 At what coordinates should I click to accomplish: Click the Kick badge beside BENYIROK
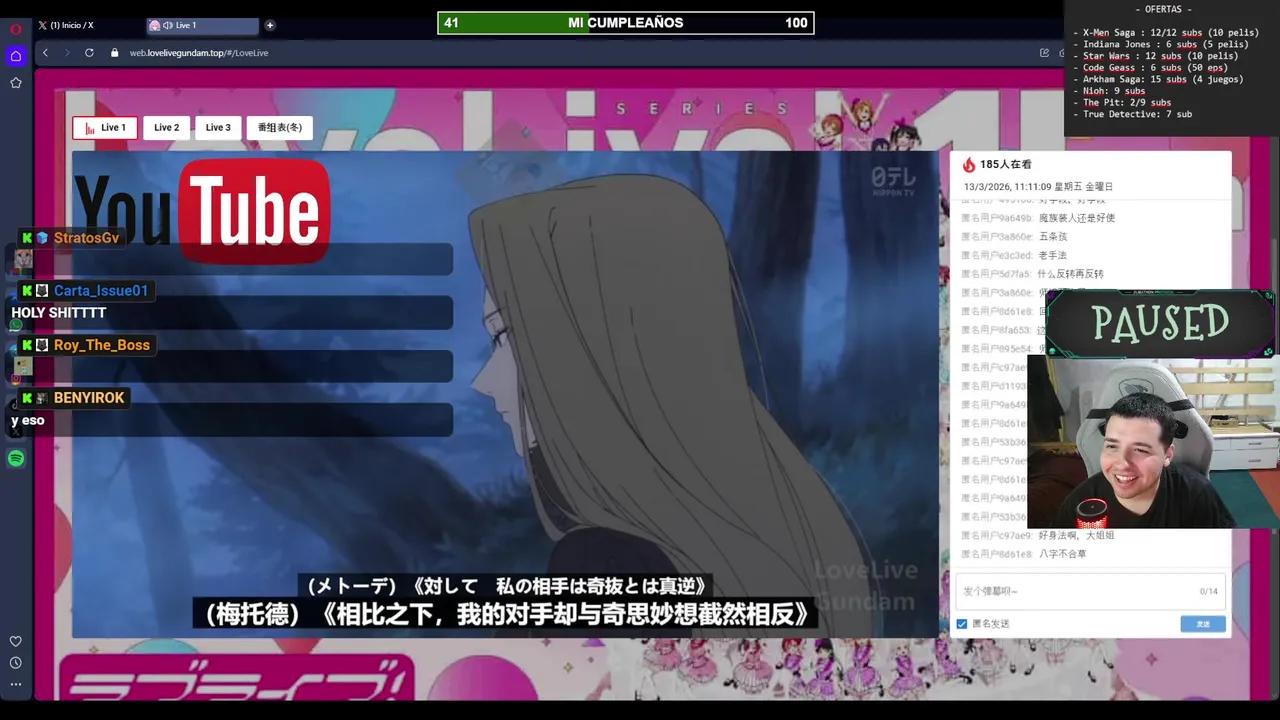[x=28, y=398]
